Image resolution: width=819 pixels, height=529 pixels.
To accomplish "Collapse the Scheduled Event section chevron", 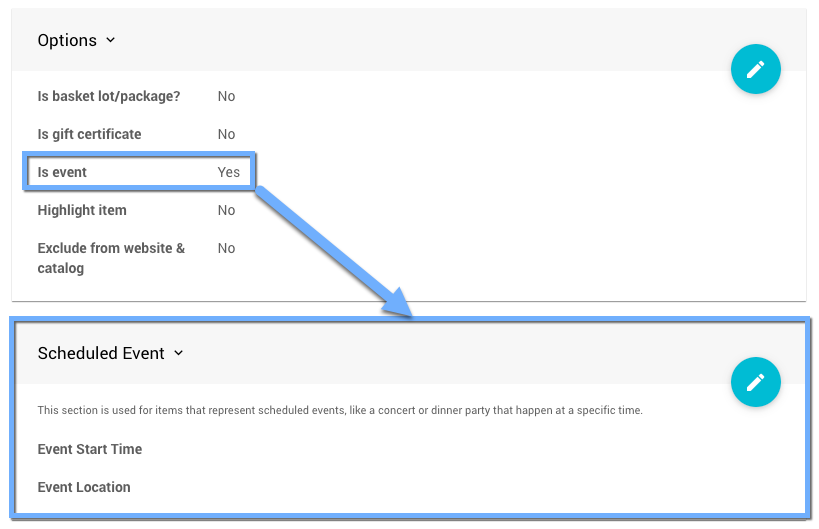I will [x=179, y=353].
